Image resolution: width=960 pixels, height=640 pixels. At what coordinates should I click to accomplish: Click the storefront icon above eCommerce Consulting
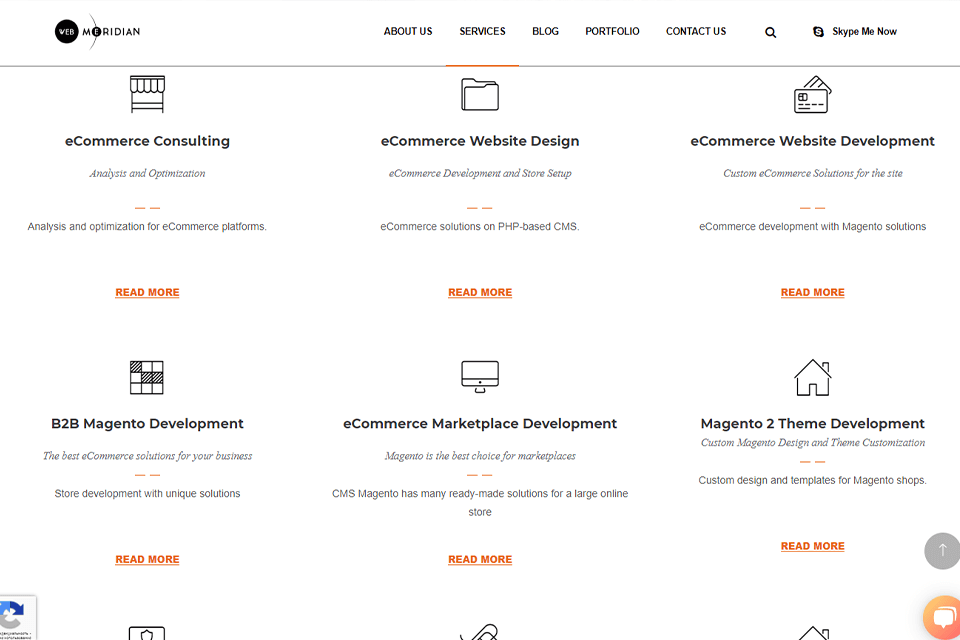click(x=148, y=94)
